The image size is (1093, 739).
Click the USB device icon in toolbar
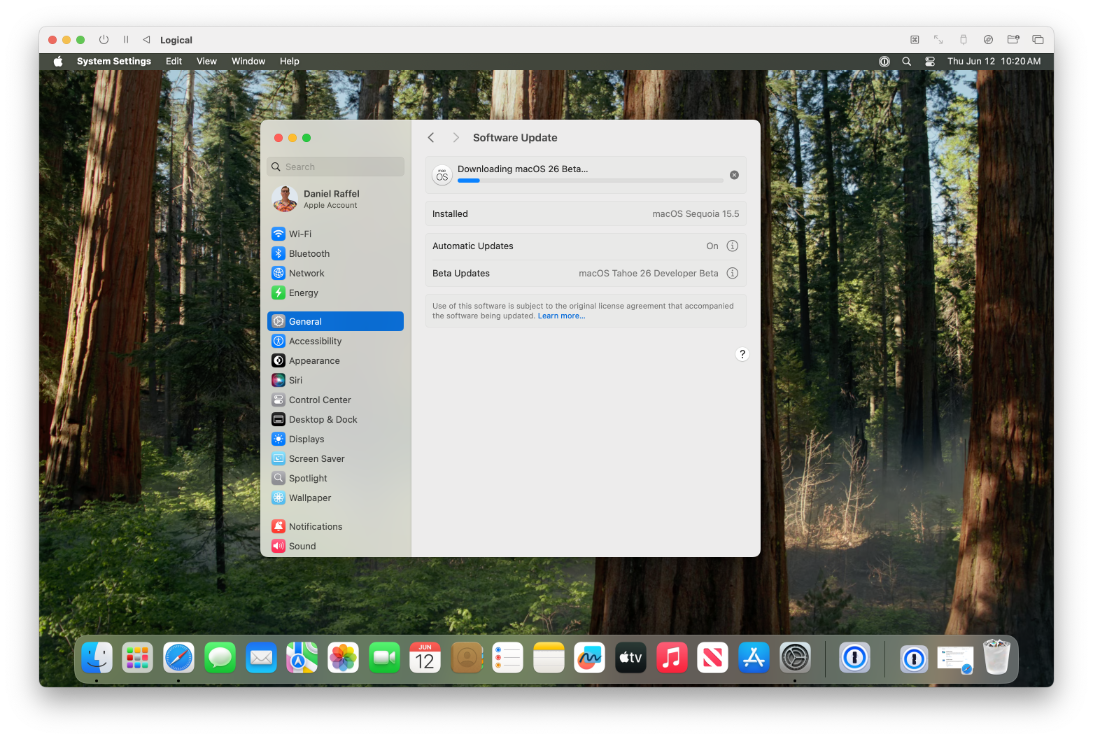(x=963, y=40)
